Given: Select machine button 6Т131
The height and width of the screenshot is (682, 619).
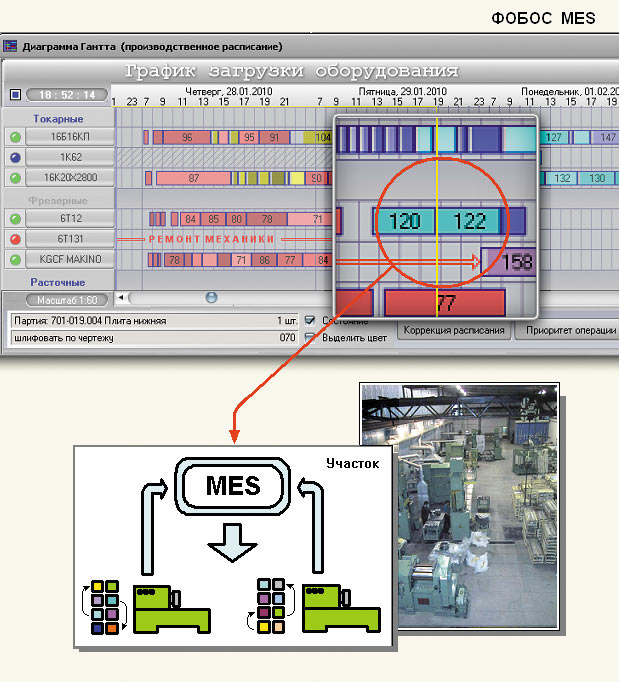Looking at the screenshot, I should click(70, 239).
